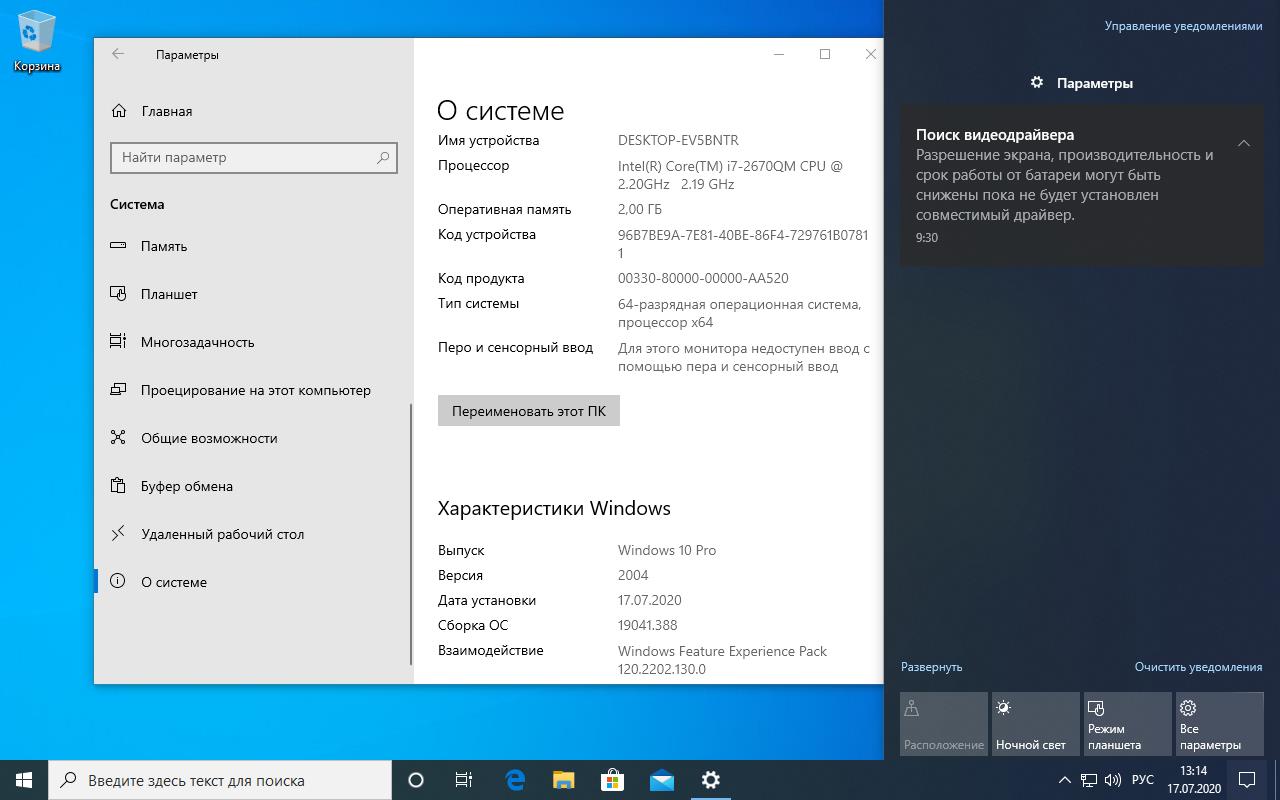The image size is (1280, 800).
Task: Expand hidden icons in system tray
Action: pyautogui.click(x=1065, y=780)
